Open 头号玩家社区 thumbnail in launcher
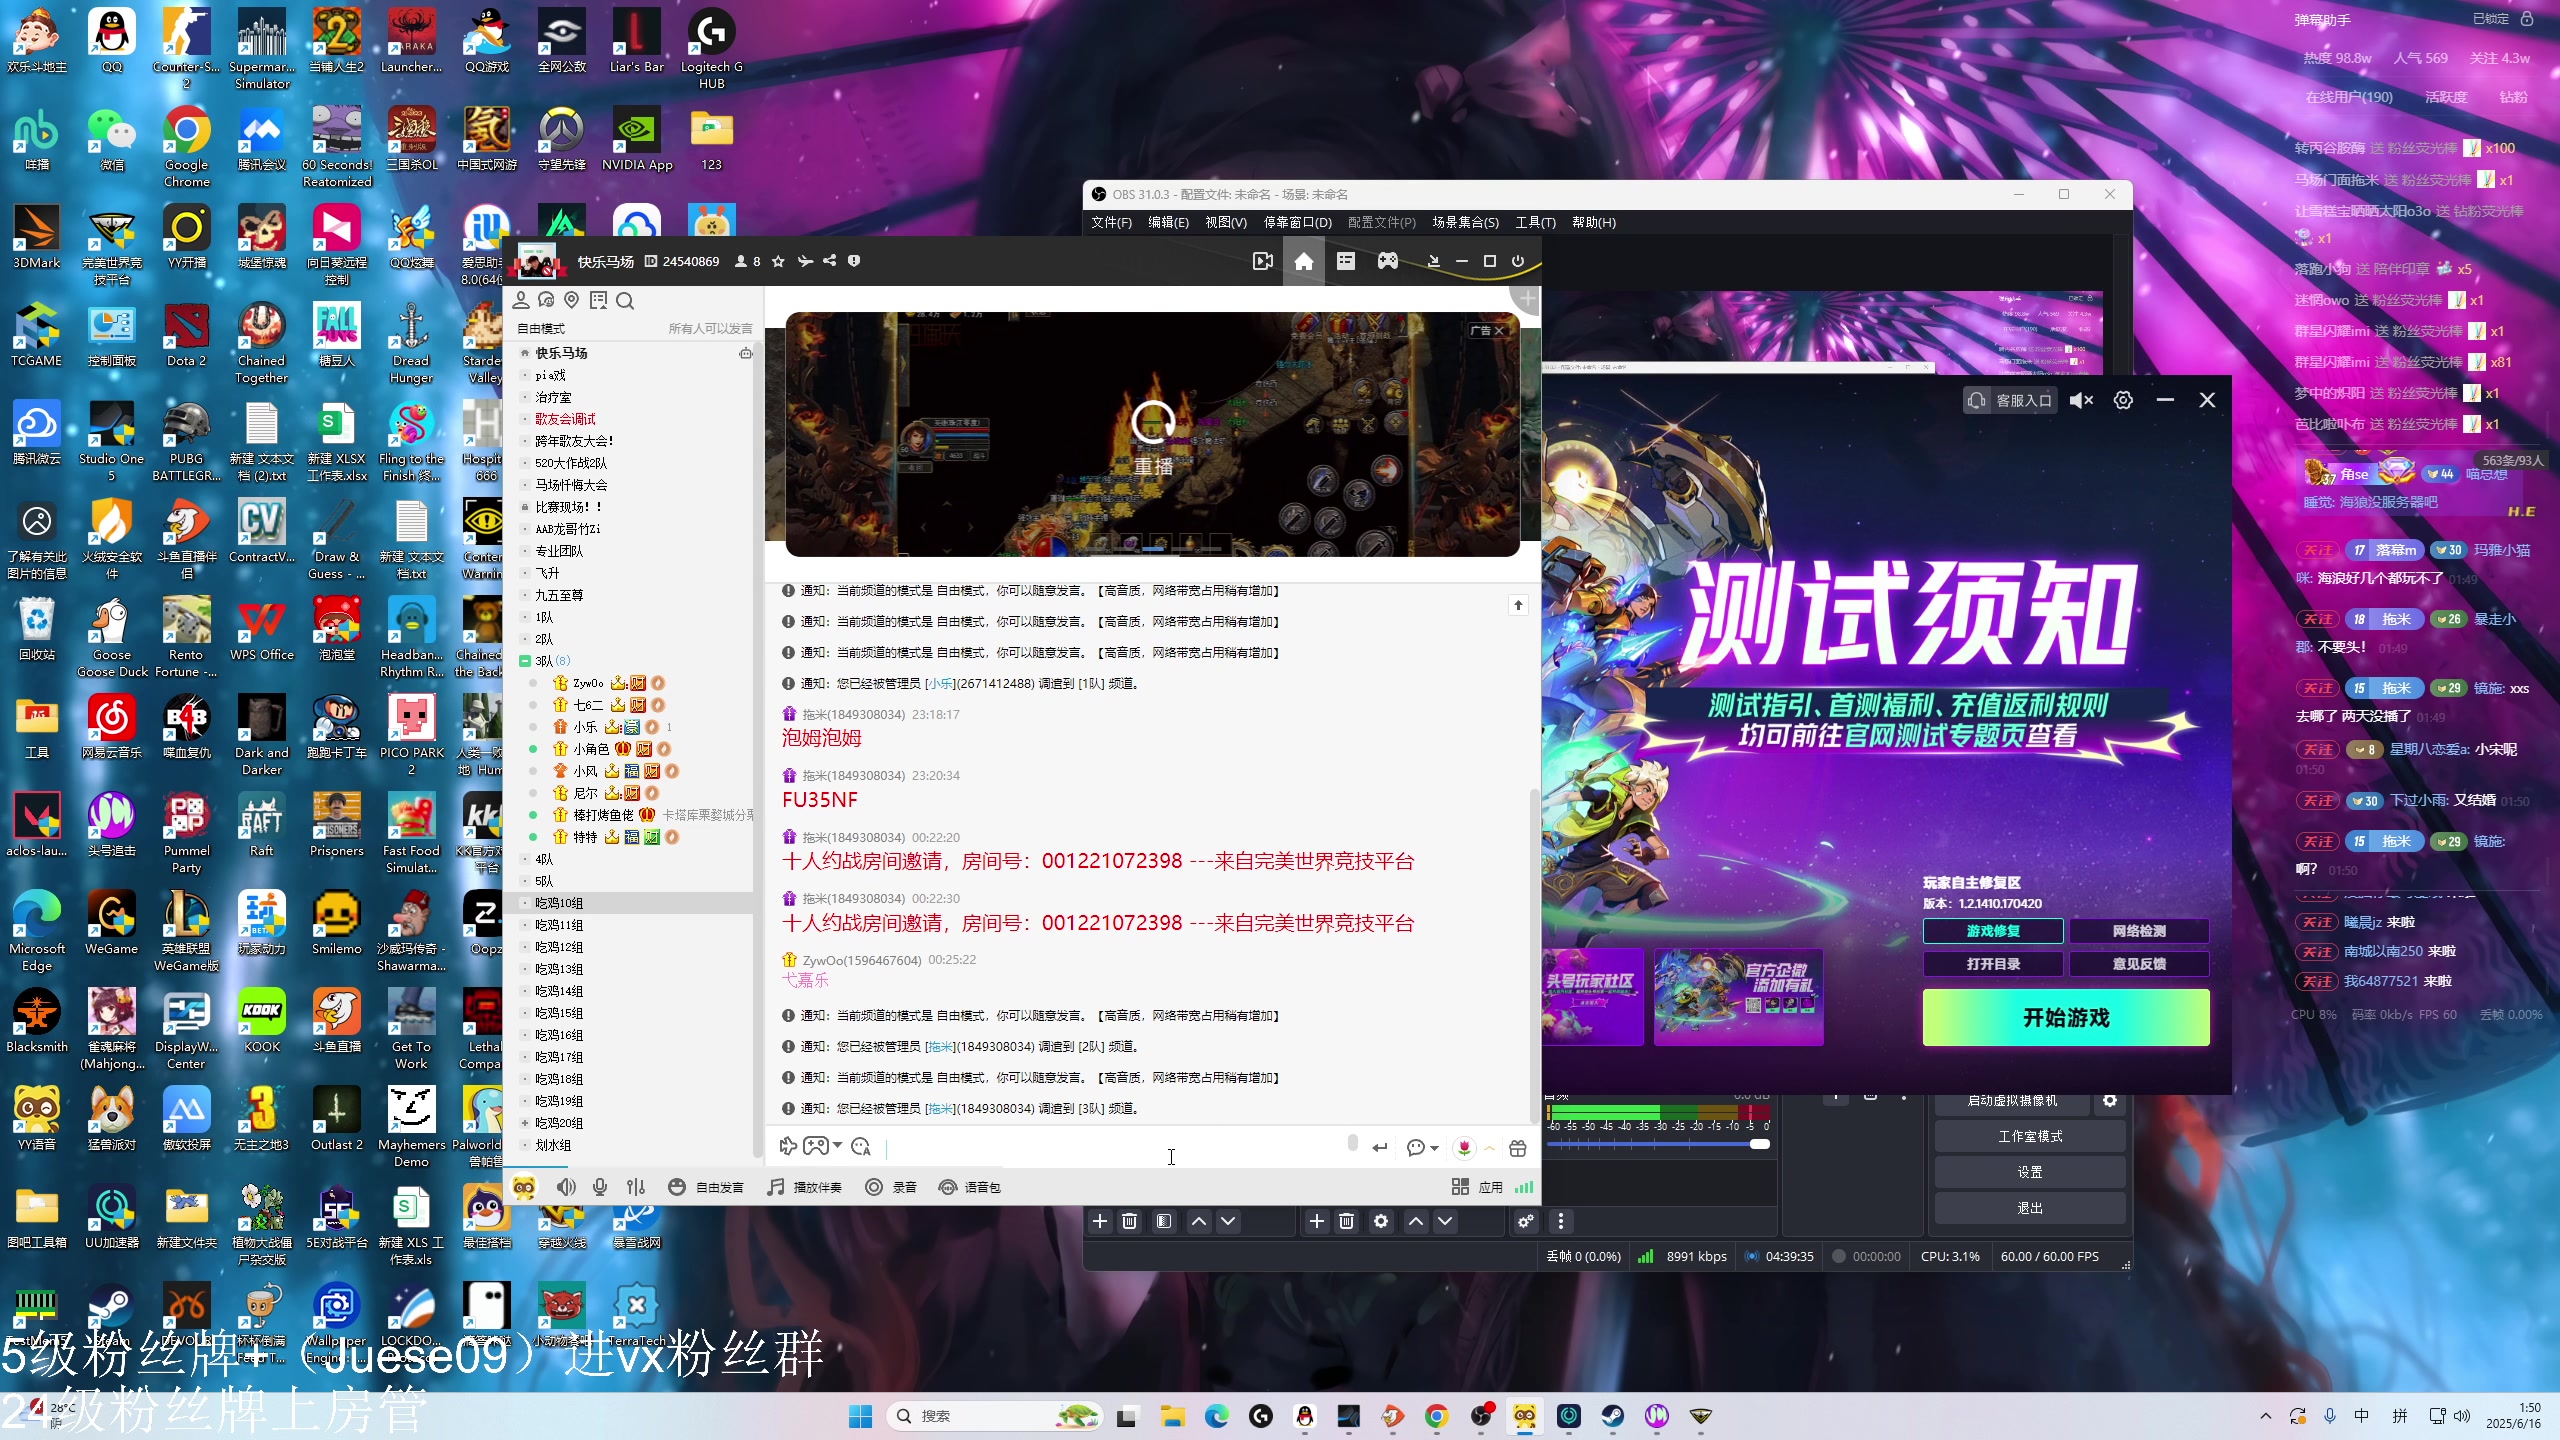Image resolution: width=2560 pixels, height=1440 pixels. [x=1592, y=997]
